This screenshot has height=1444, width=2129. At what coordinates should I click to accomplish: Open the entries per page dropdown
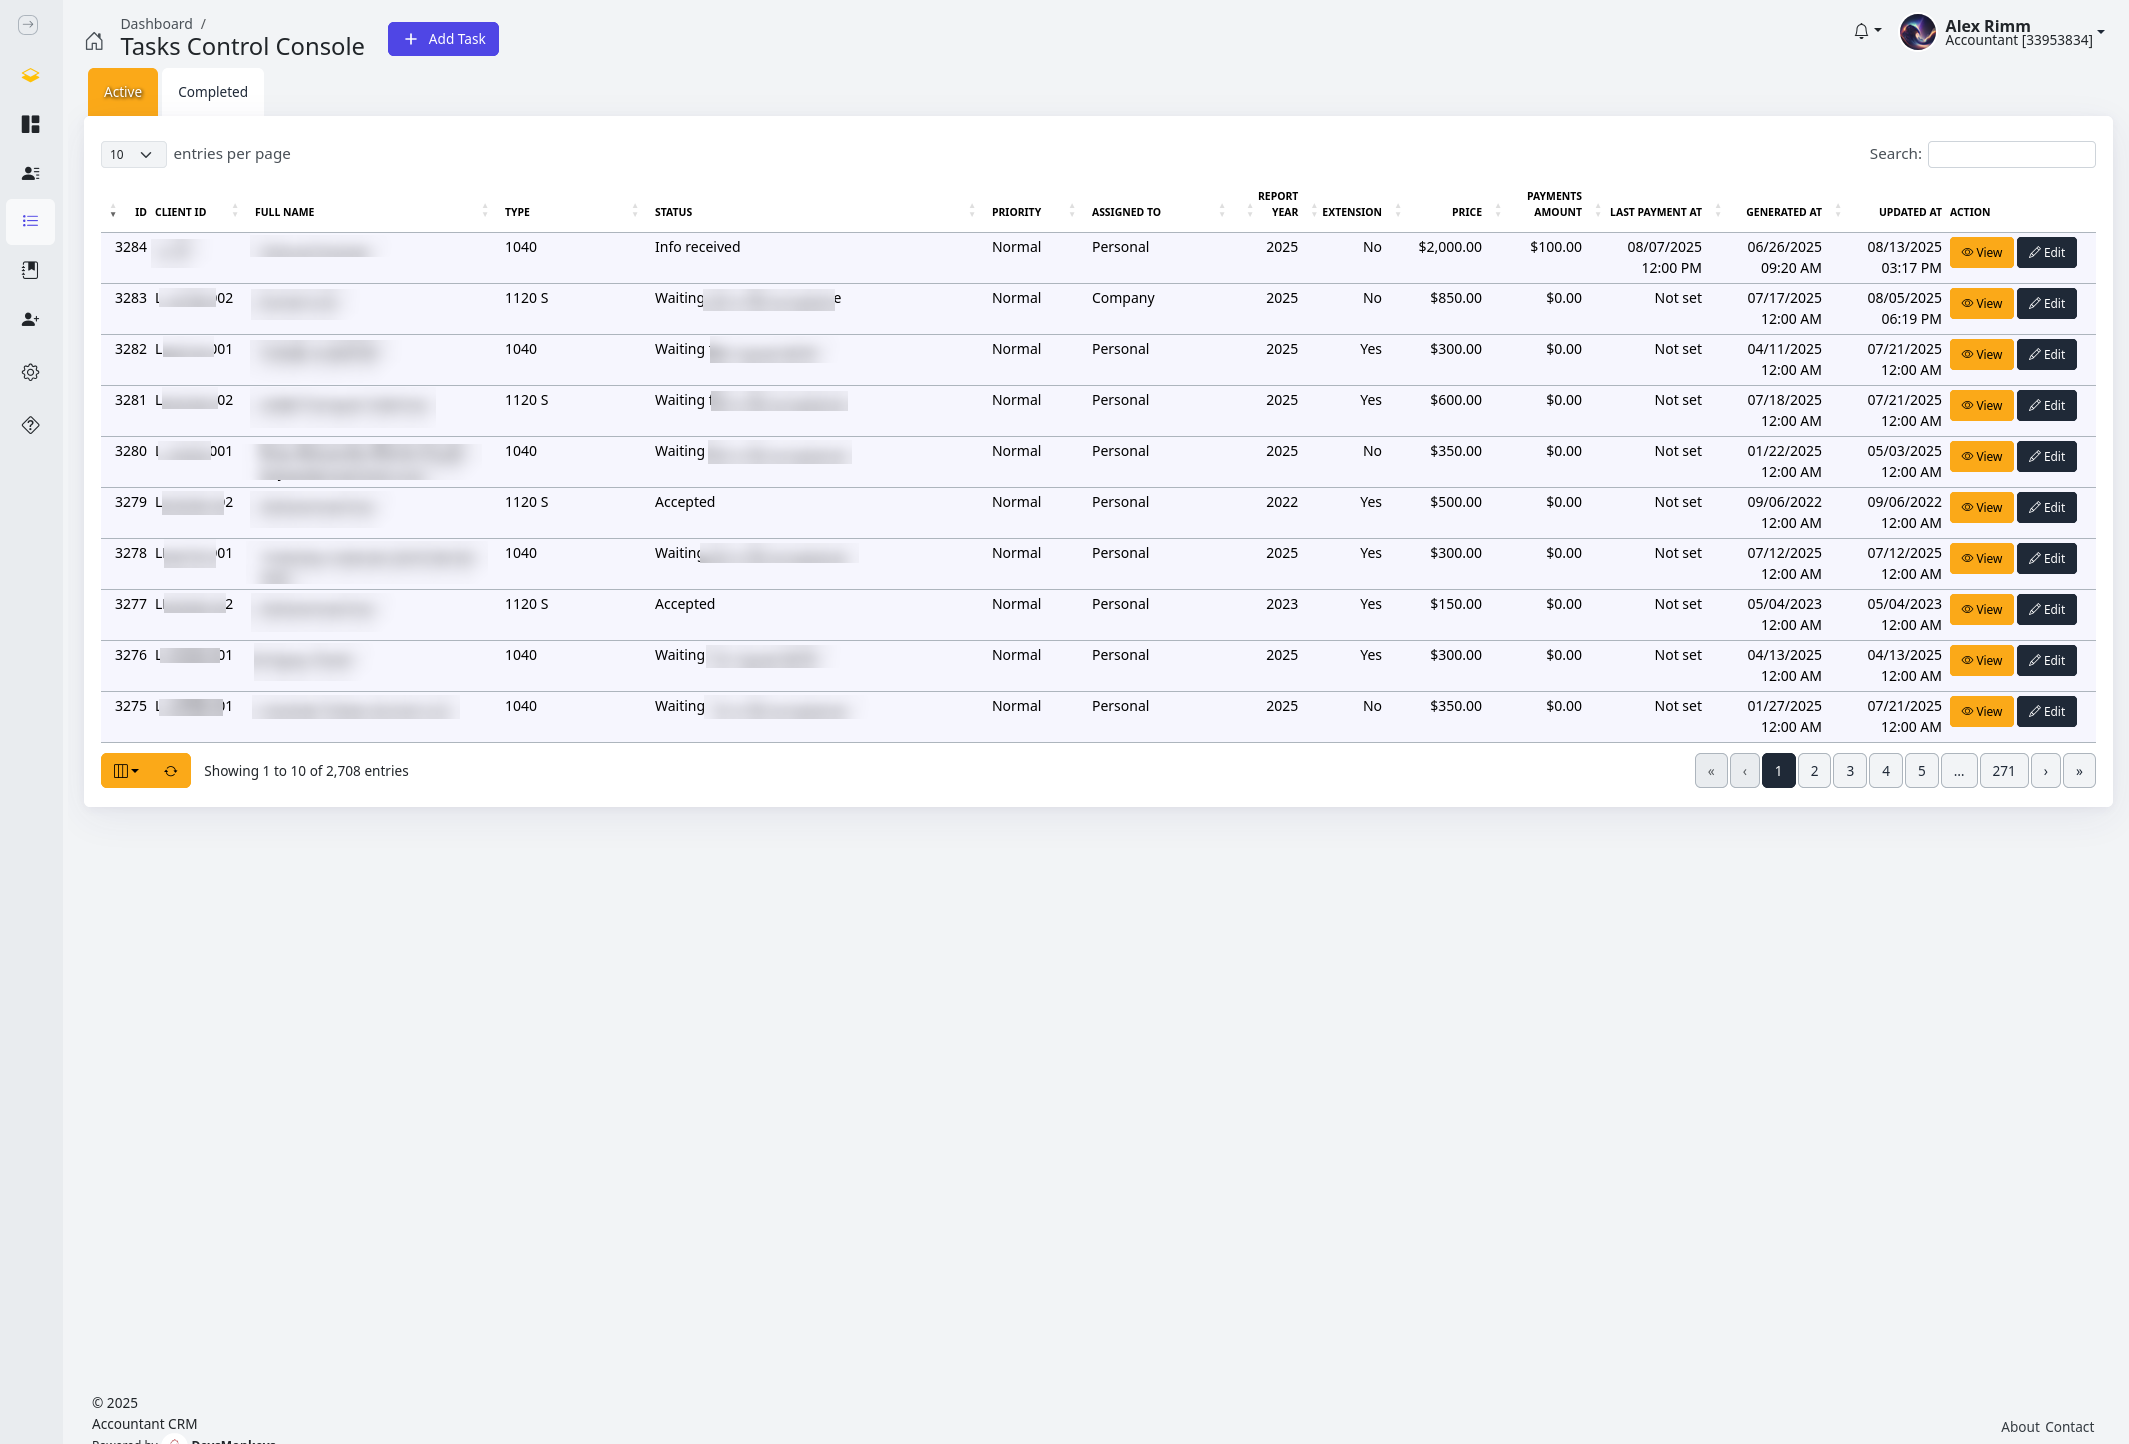click(x=132, y=154)
